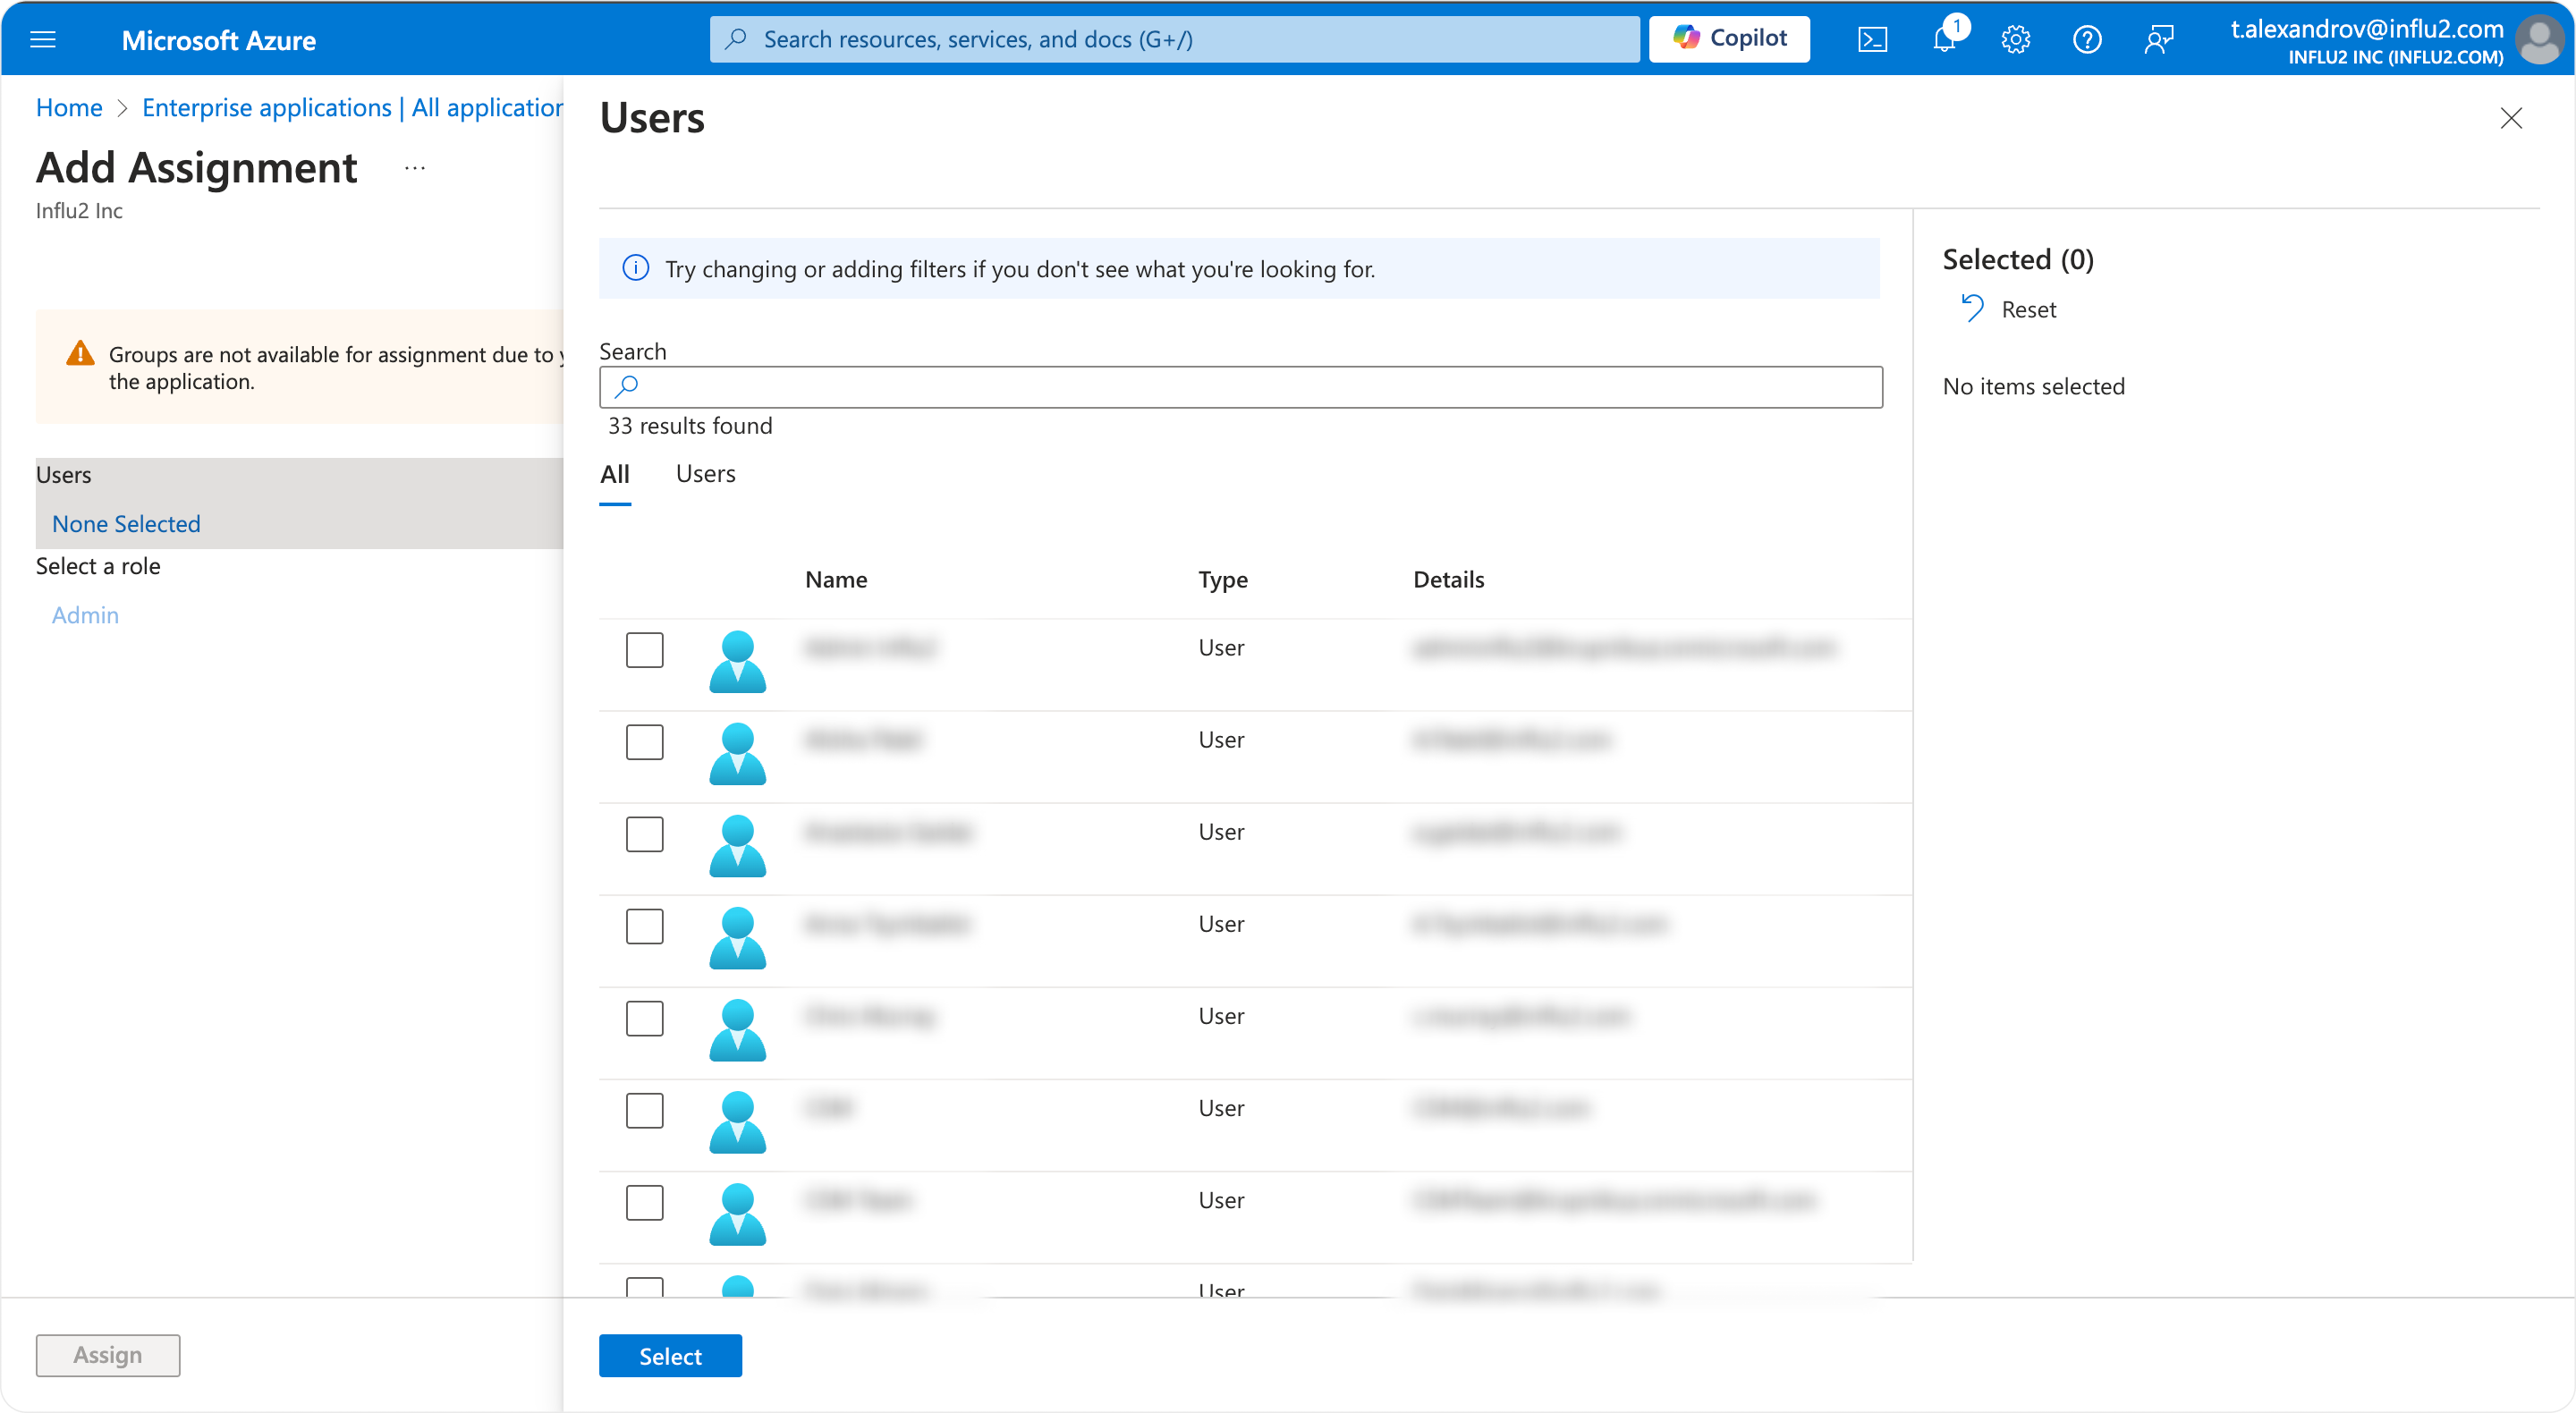Open the portal settings gear
Image resolution: width=2576 pixels, height=1413 pixels.
tap(2015, 39)
